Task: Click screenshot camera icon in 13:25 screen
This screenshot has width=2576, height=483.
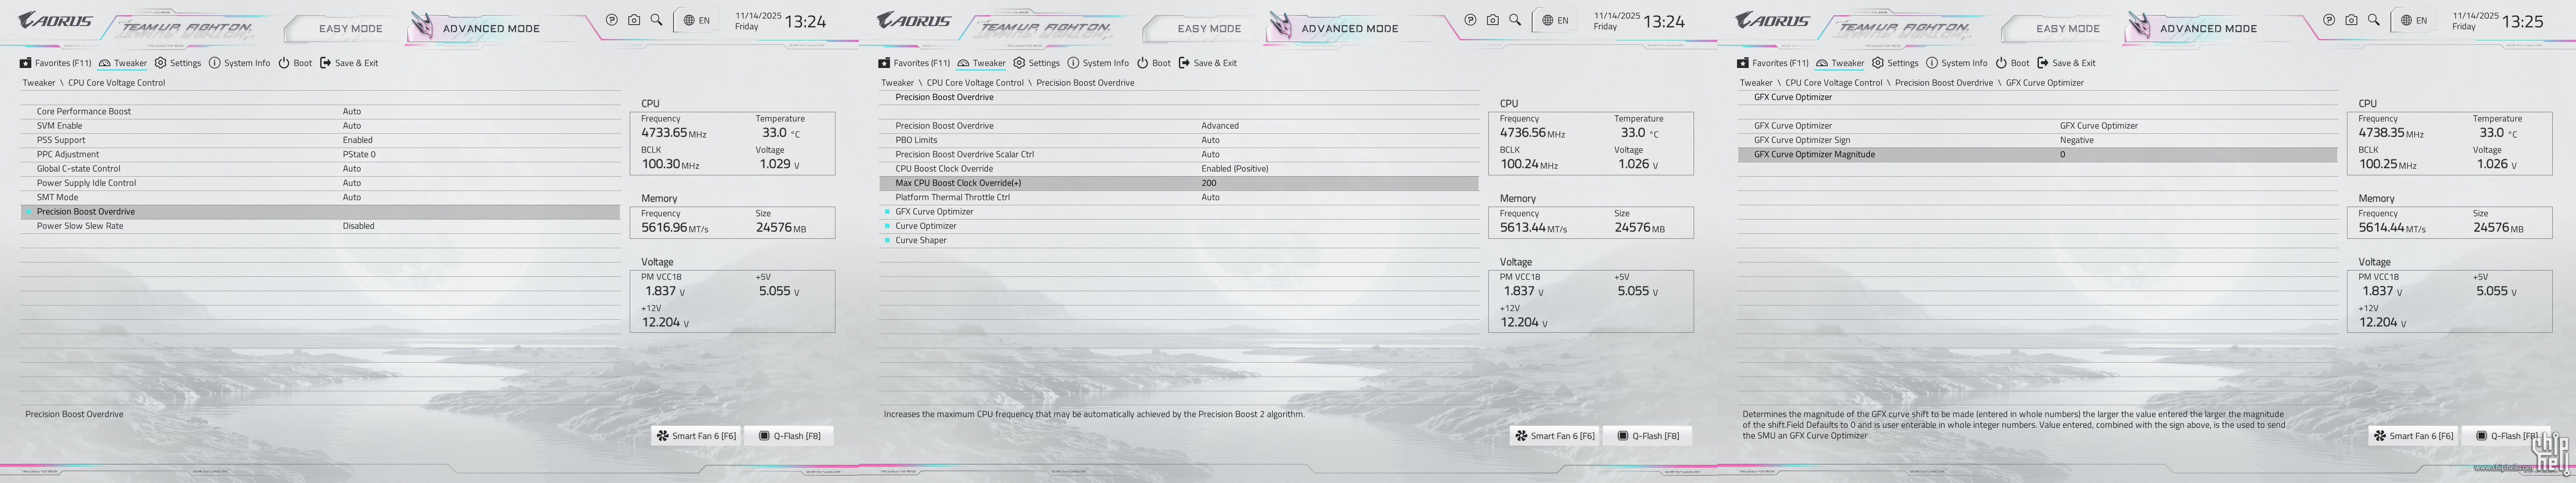Action: point(2351,20)
